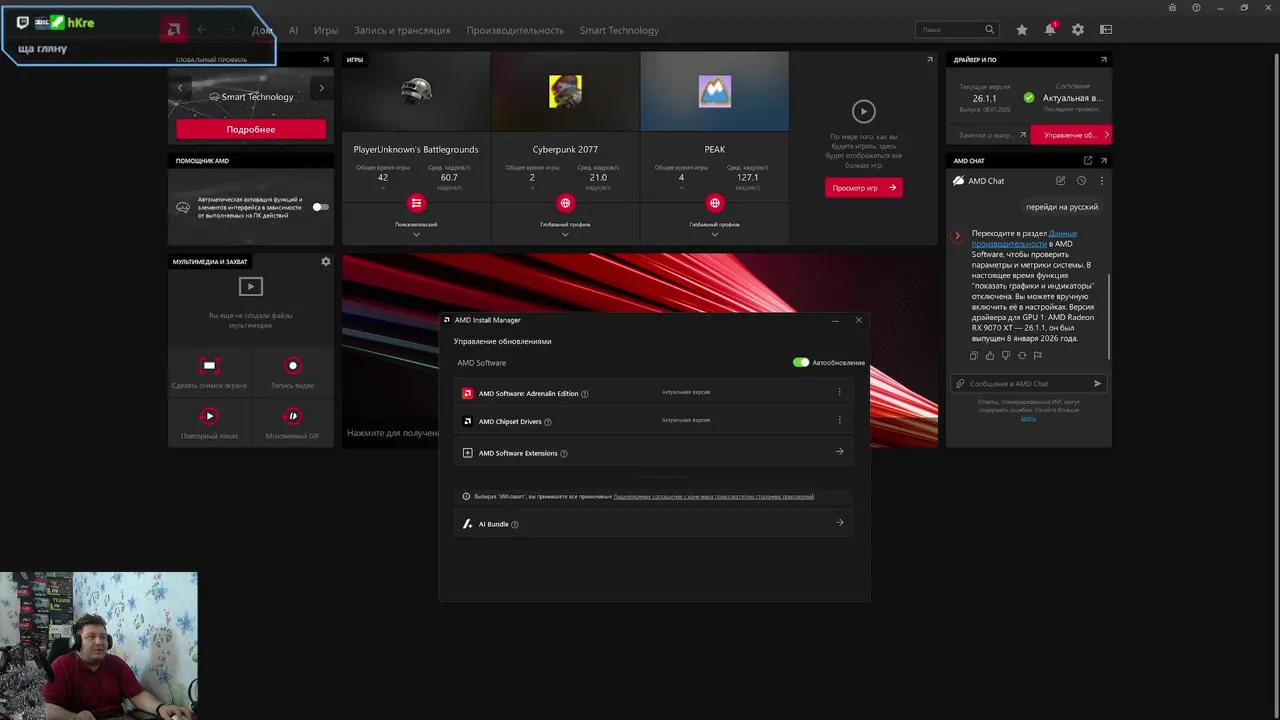This screenshot has height=720, width=1280.
Task: Go to next profile in global profile carousel
Action: coord(321,88)
